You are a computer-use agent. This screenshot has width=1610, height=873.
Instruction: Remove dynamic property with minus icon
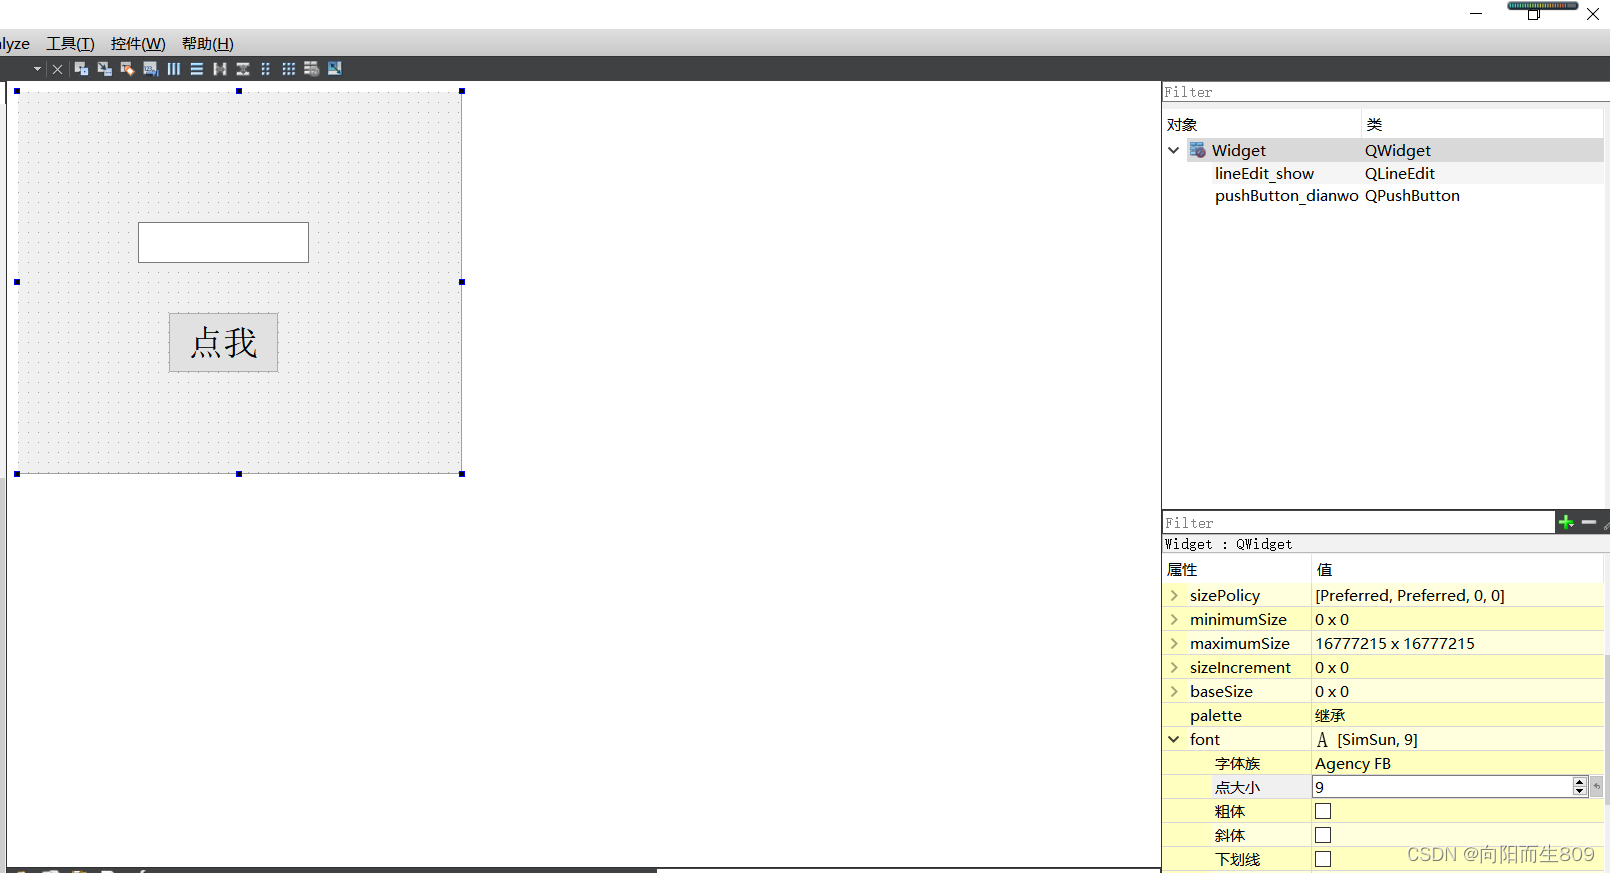[x=1589, y=522]
